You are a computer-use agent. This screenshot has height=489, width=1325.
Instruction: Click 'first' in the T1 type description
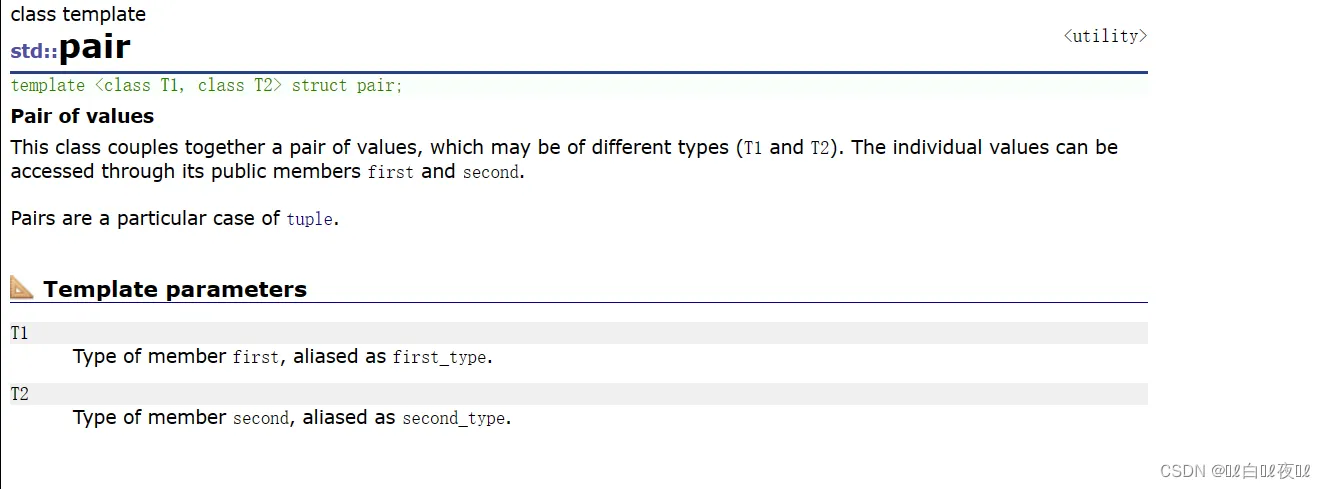(x=255, y=357)
